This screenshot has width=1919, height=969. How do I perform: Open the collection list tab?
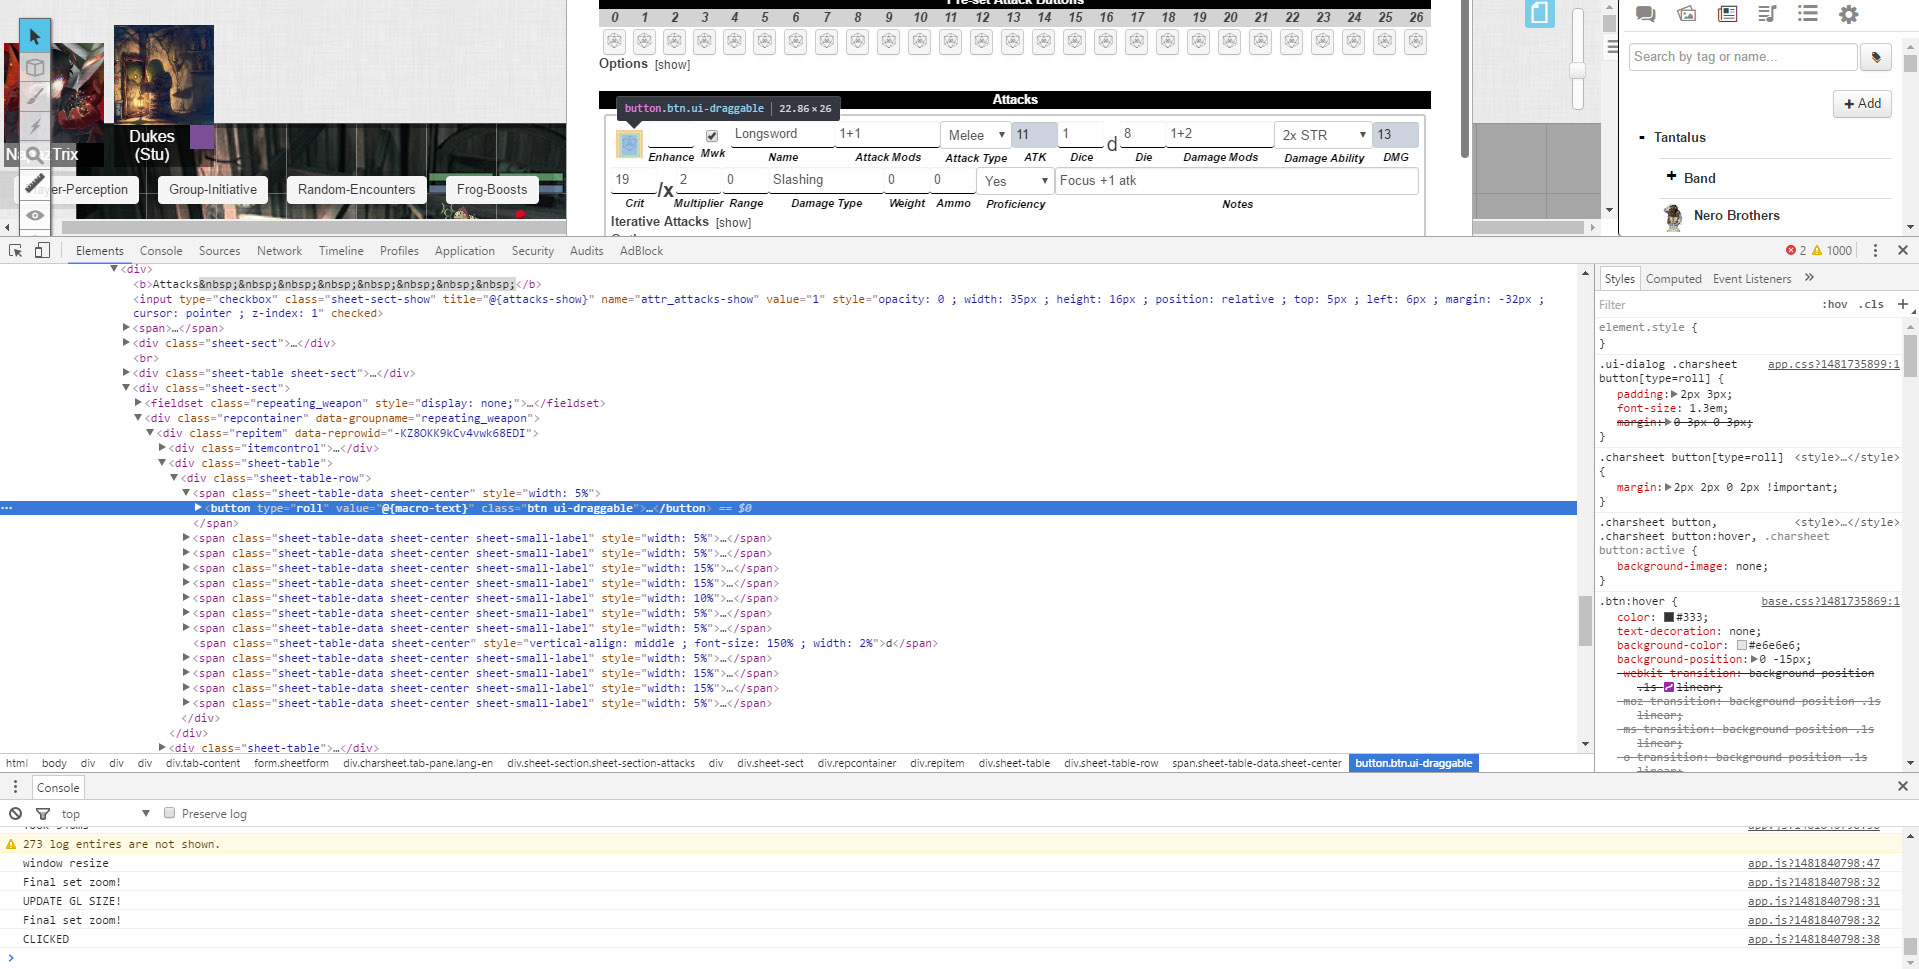1807,14
